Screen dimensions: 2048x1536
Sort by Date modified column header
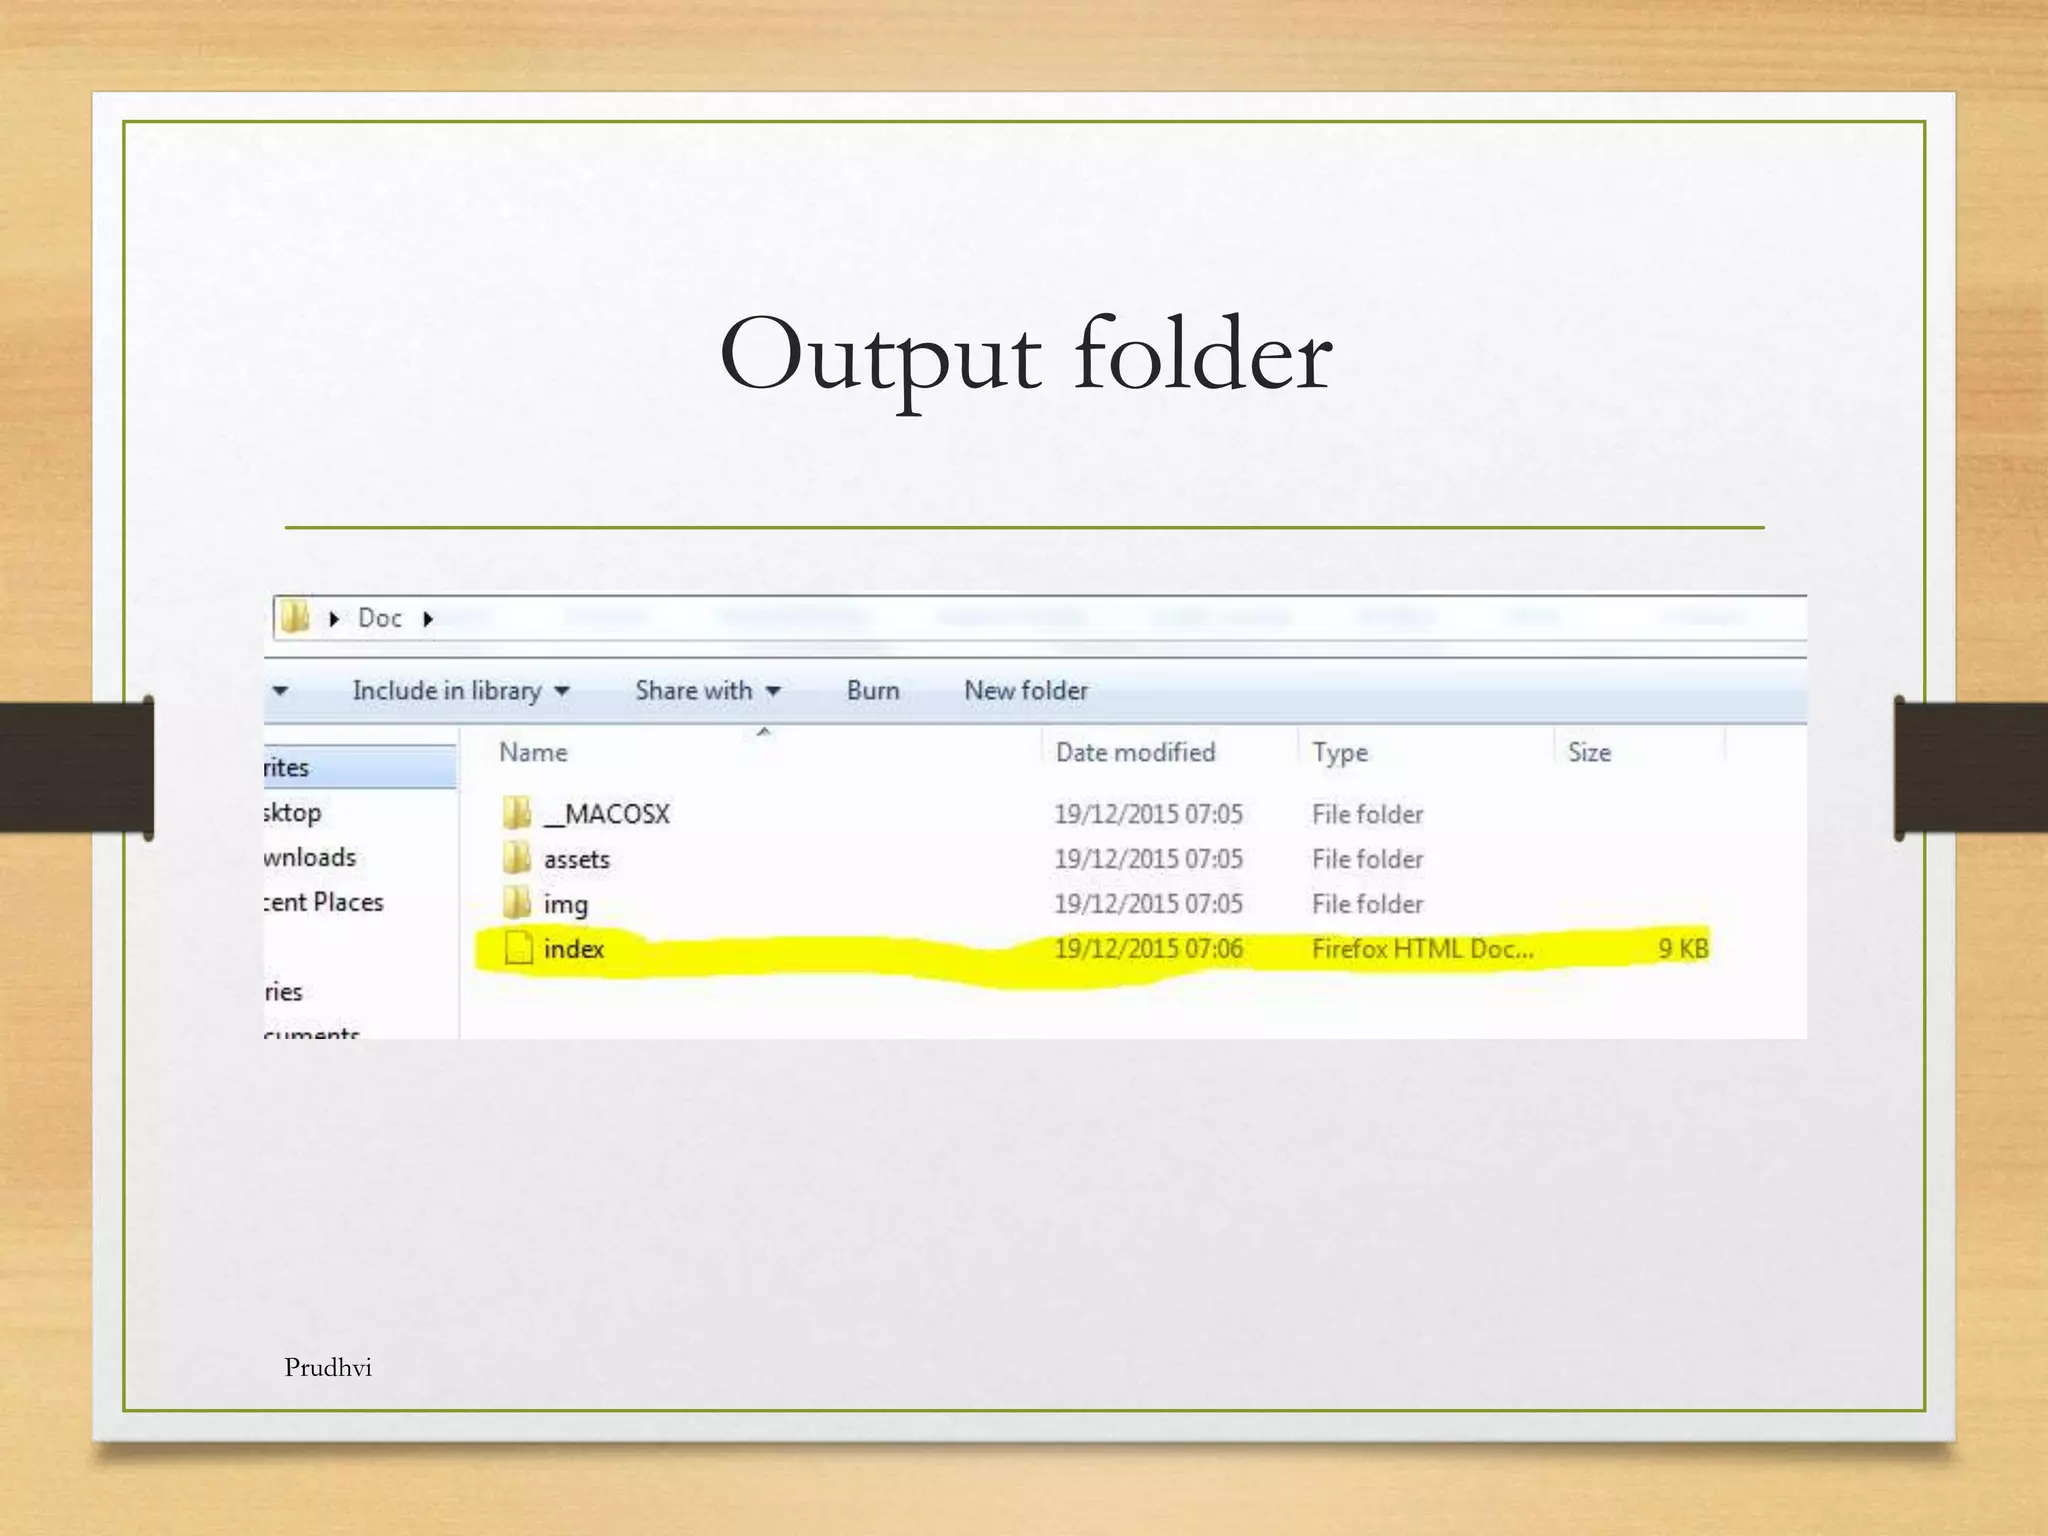click(1136, 753)
